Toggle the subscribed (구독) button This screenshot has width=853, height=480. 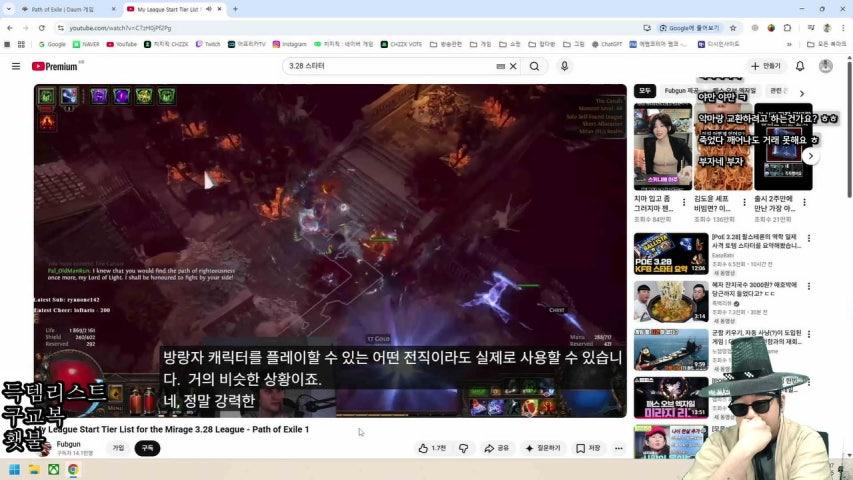(x=147, y=448)
